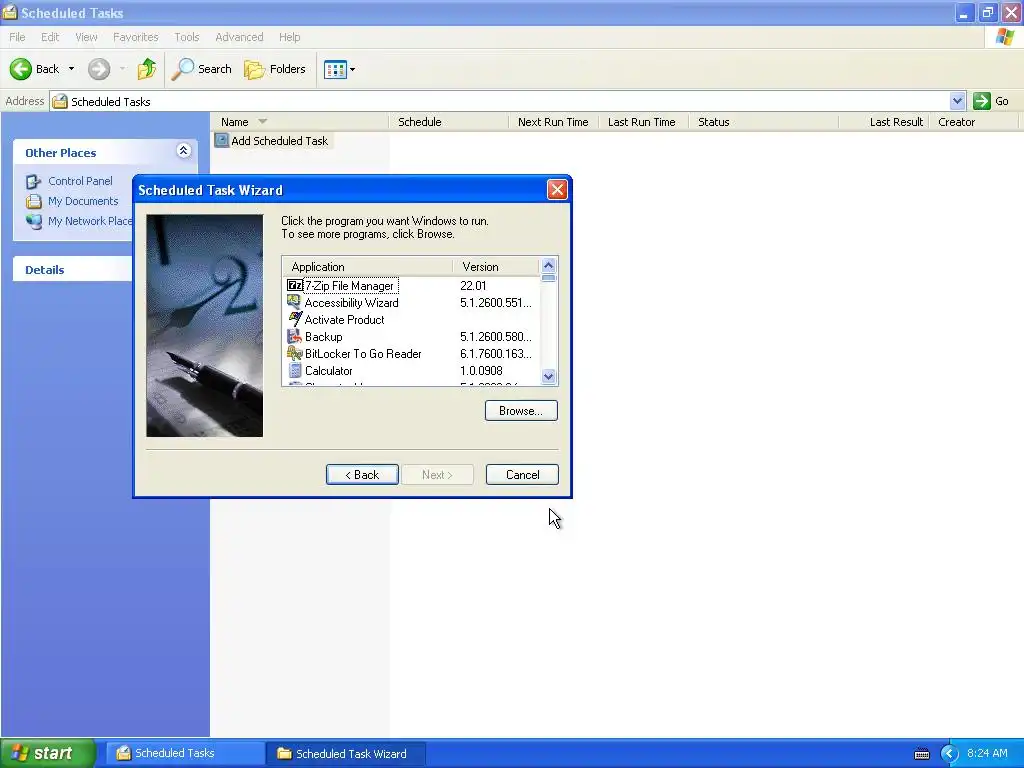Click the Name column sort arrow
This screenshot has width=1024, height=768.
tap(263, 121)
